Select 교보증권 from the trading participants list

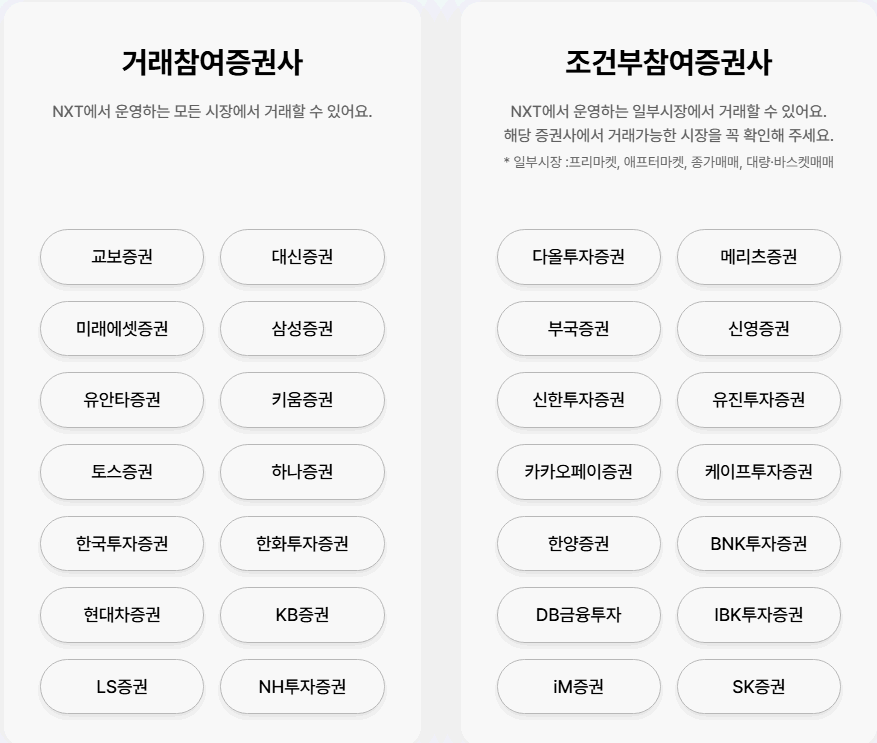(x=121, y=257)
